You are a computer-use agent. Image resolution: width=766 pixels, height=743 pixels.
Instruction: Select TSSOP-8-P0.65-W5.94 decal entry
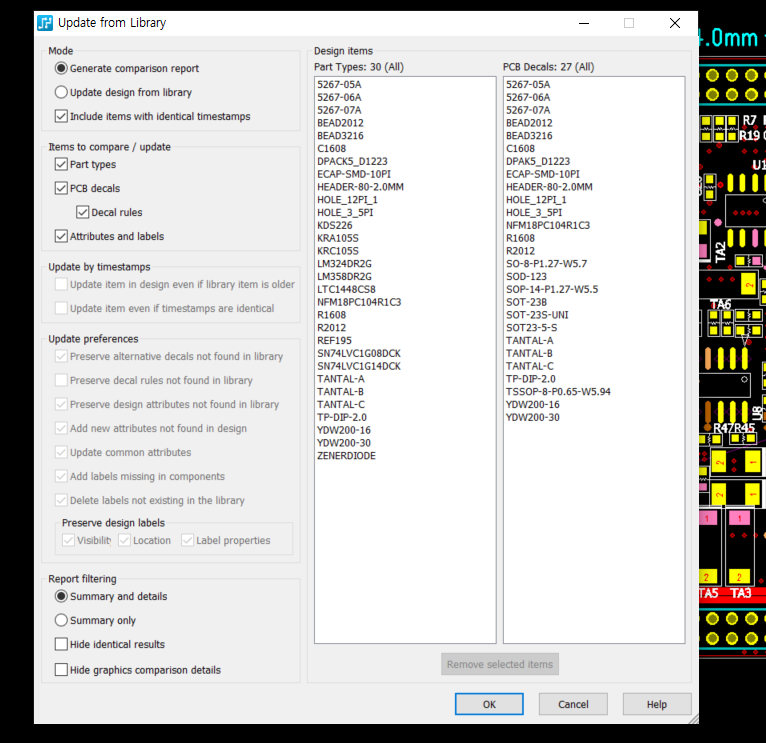(558, 392)
